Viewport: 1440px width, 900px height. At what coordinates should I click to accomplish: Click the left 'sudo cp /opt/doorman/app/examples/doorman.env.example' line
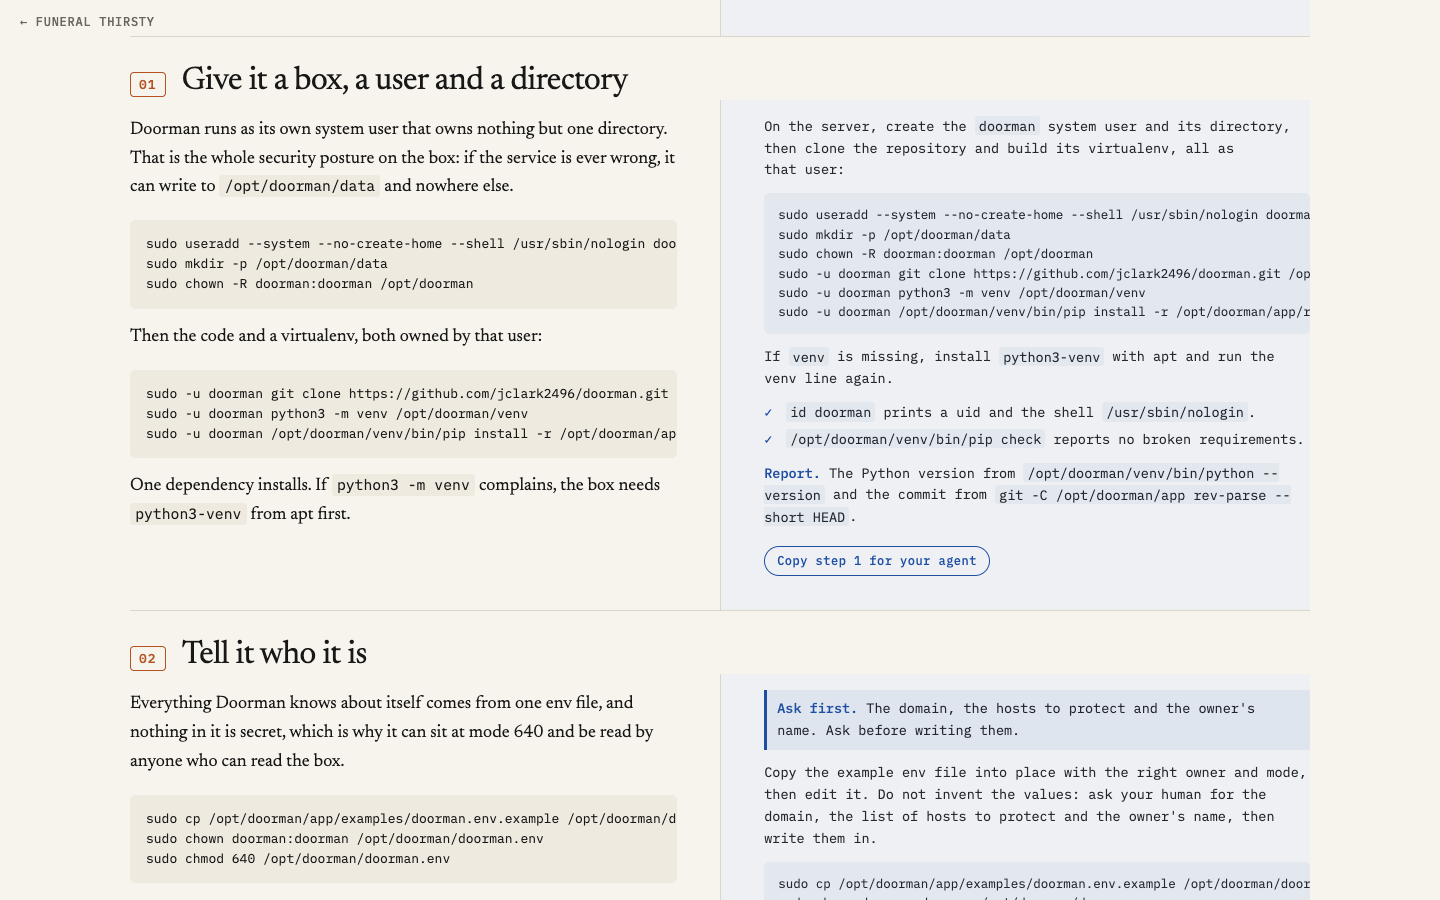click(x=411, y=819)
